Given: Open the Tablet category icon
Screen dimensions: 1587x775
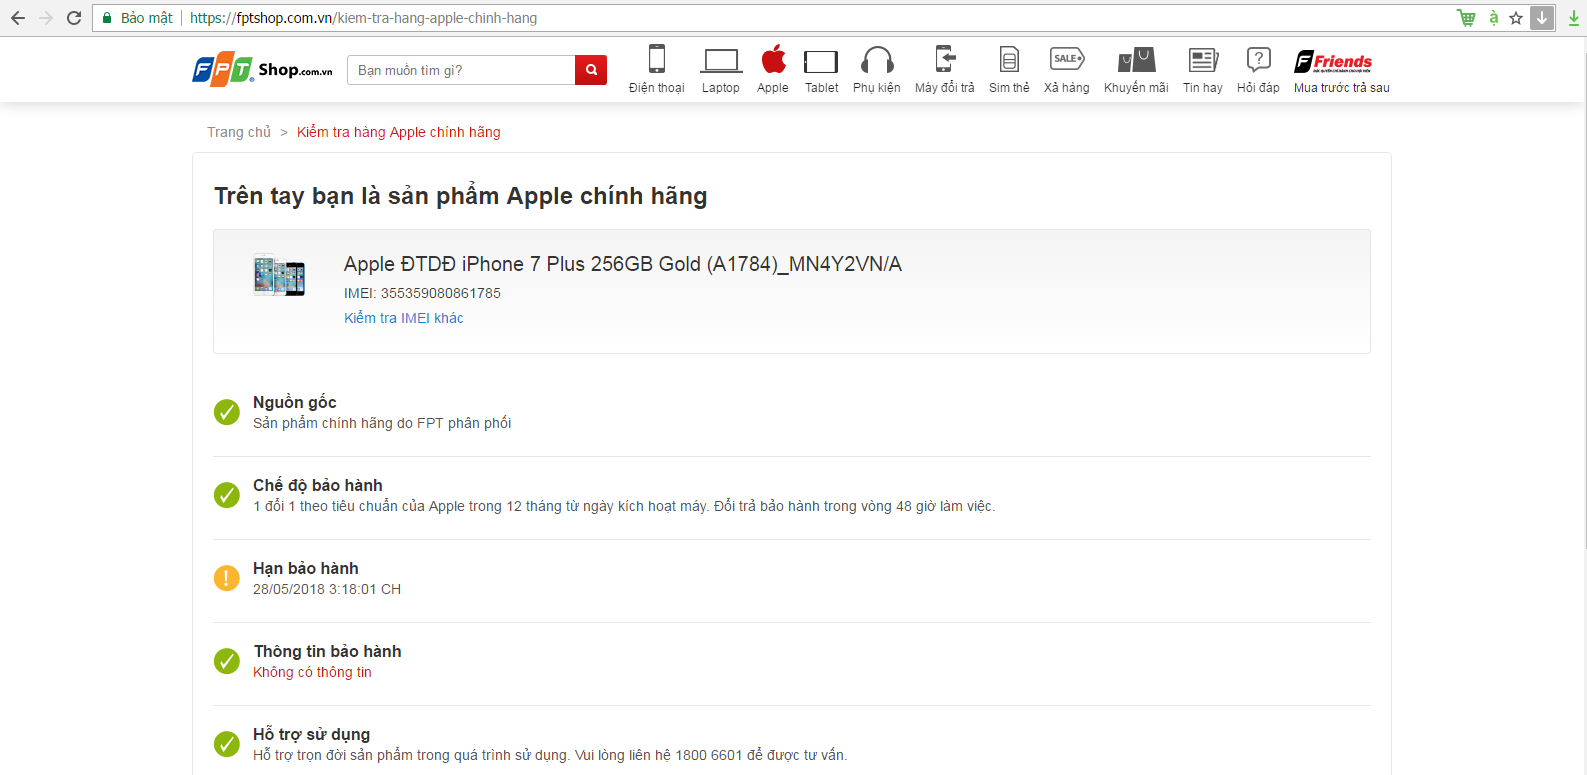Looking at the screenshot, I should pos(821,62).
